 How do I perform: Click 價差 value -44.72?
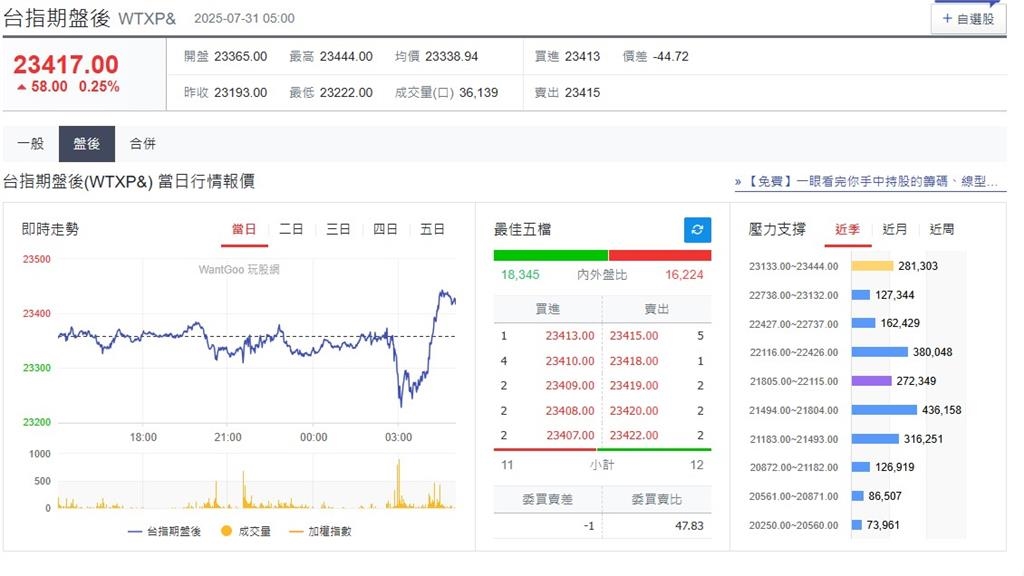[671, 57]
